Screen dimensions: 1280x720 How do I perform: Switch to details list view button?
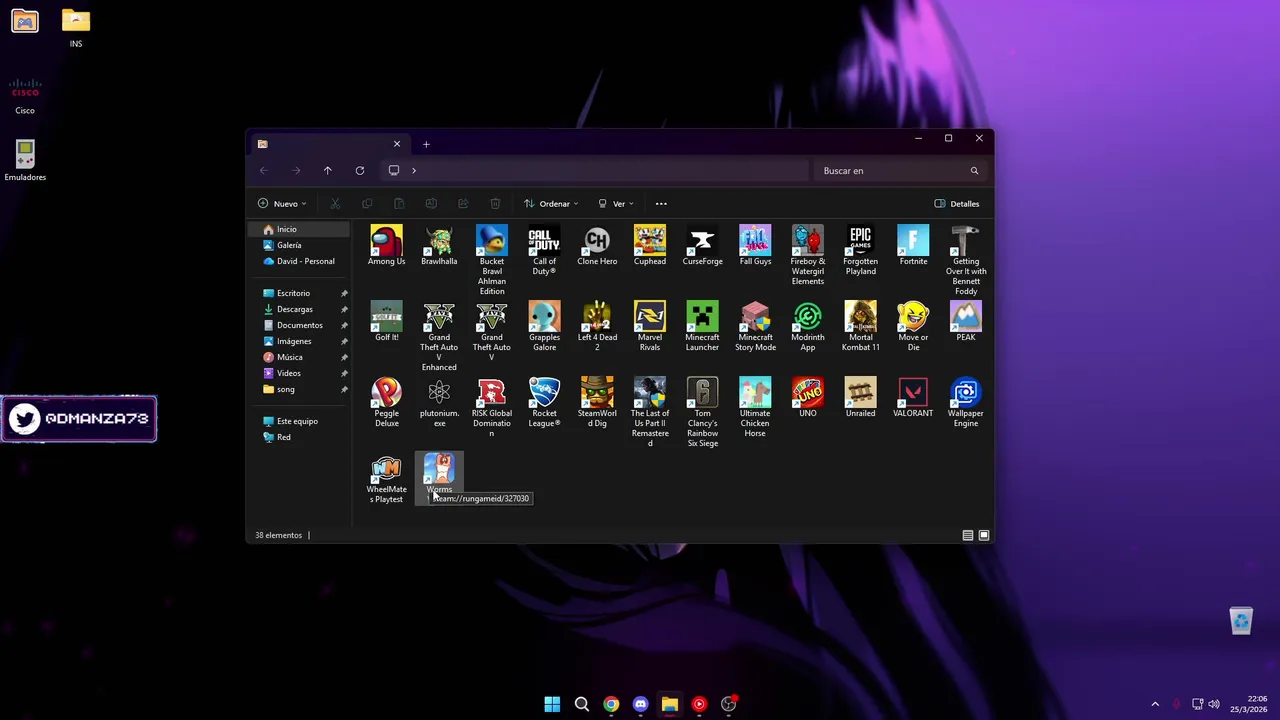tap(968, 535)
